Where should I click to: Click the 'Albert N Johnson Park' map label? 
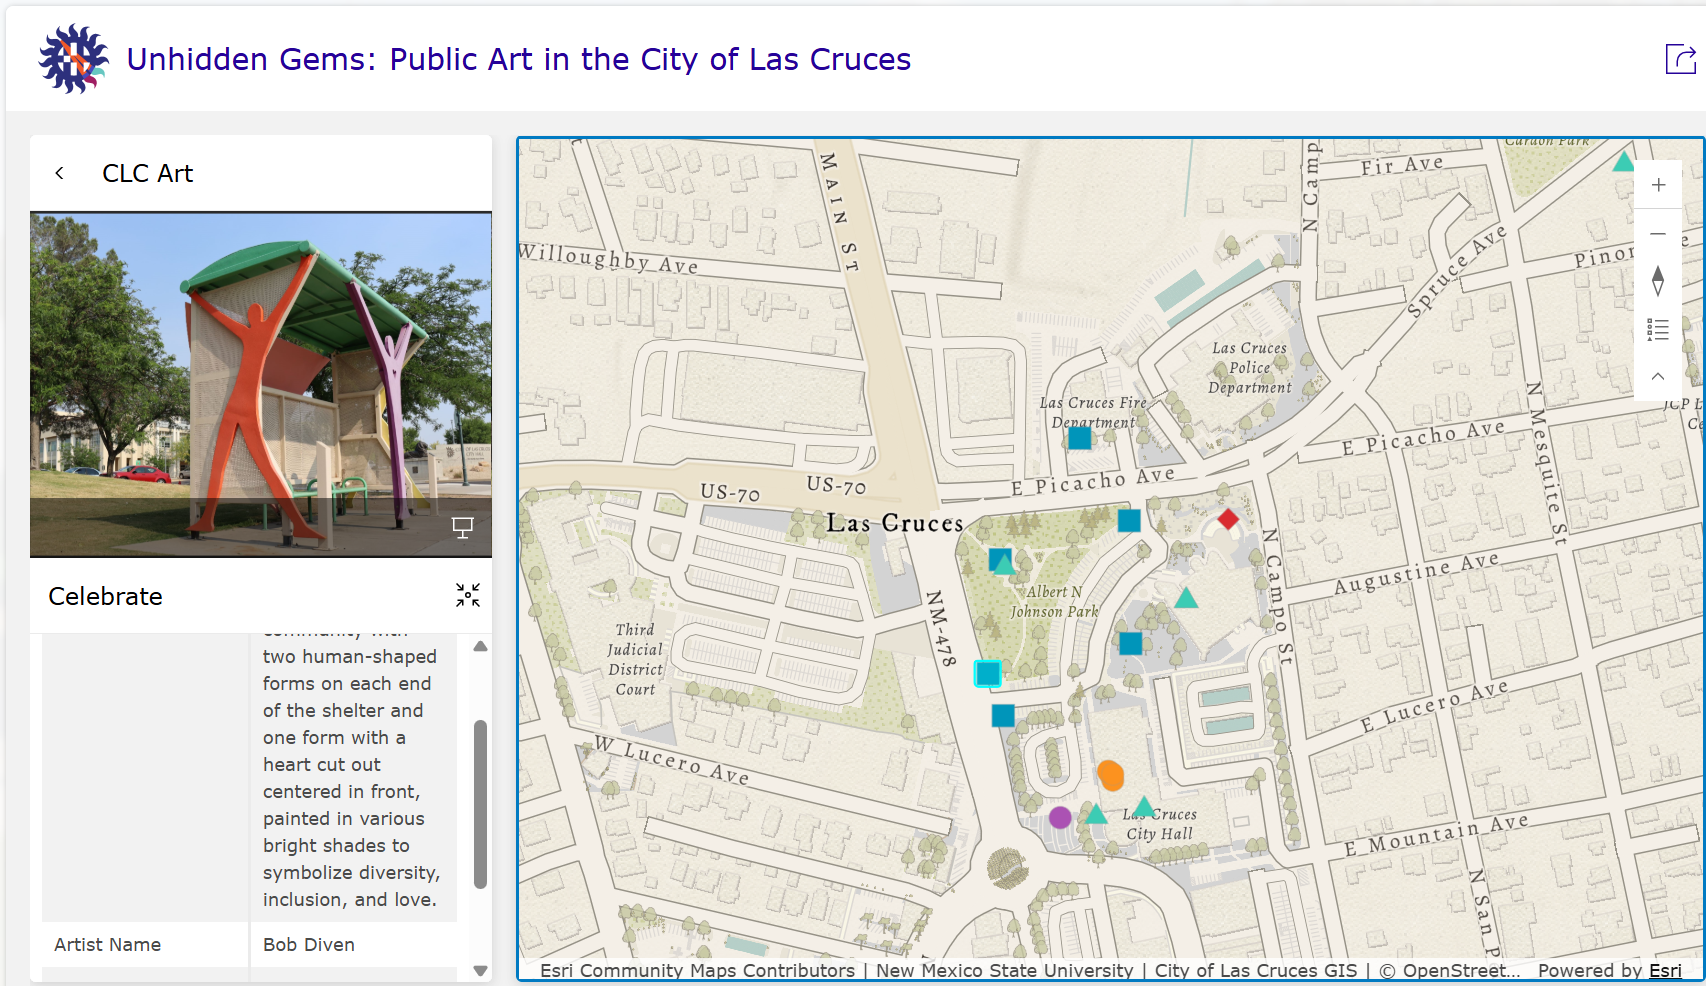pos(1054,601)
